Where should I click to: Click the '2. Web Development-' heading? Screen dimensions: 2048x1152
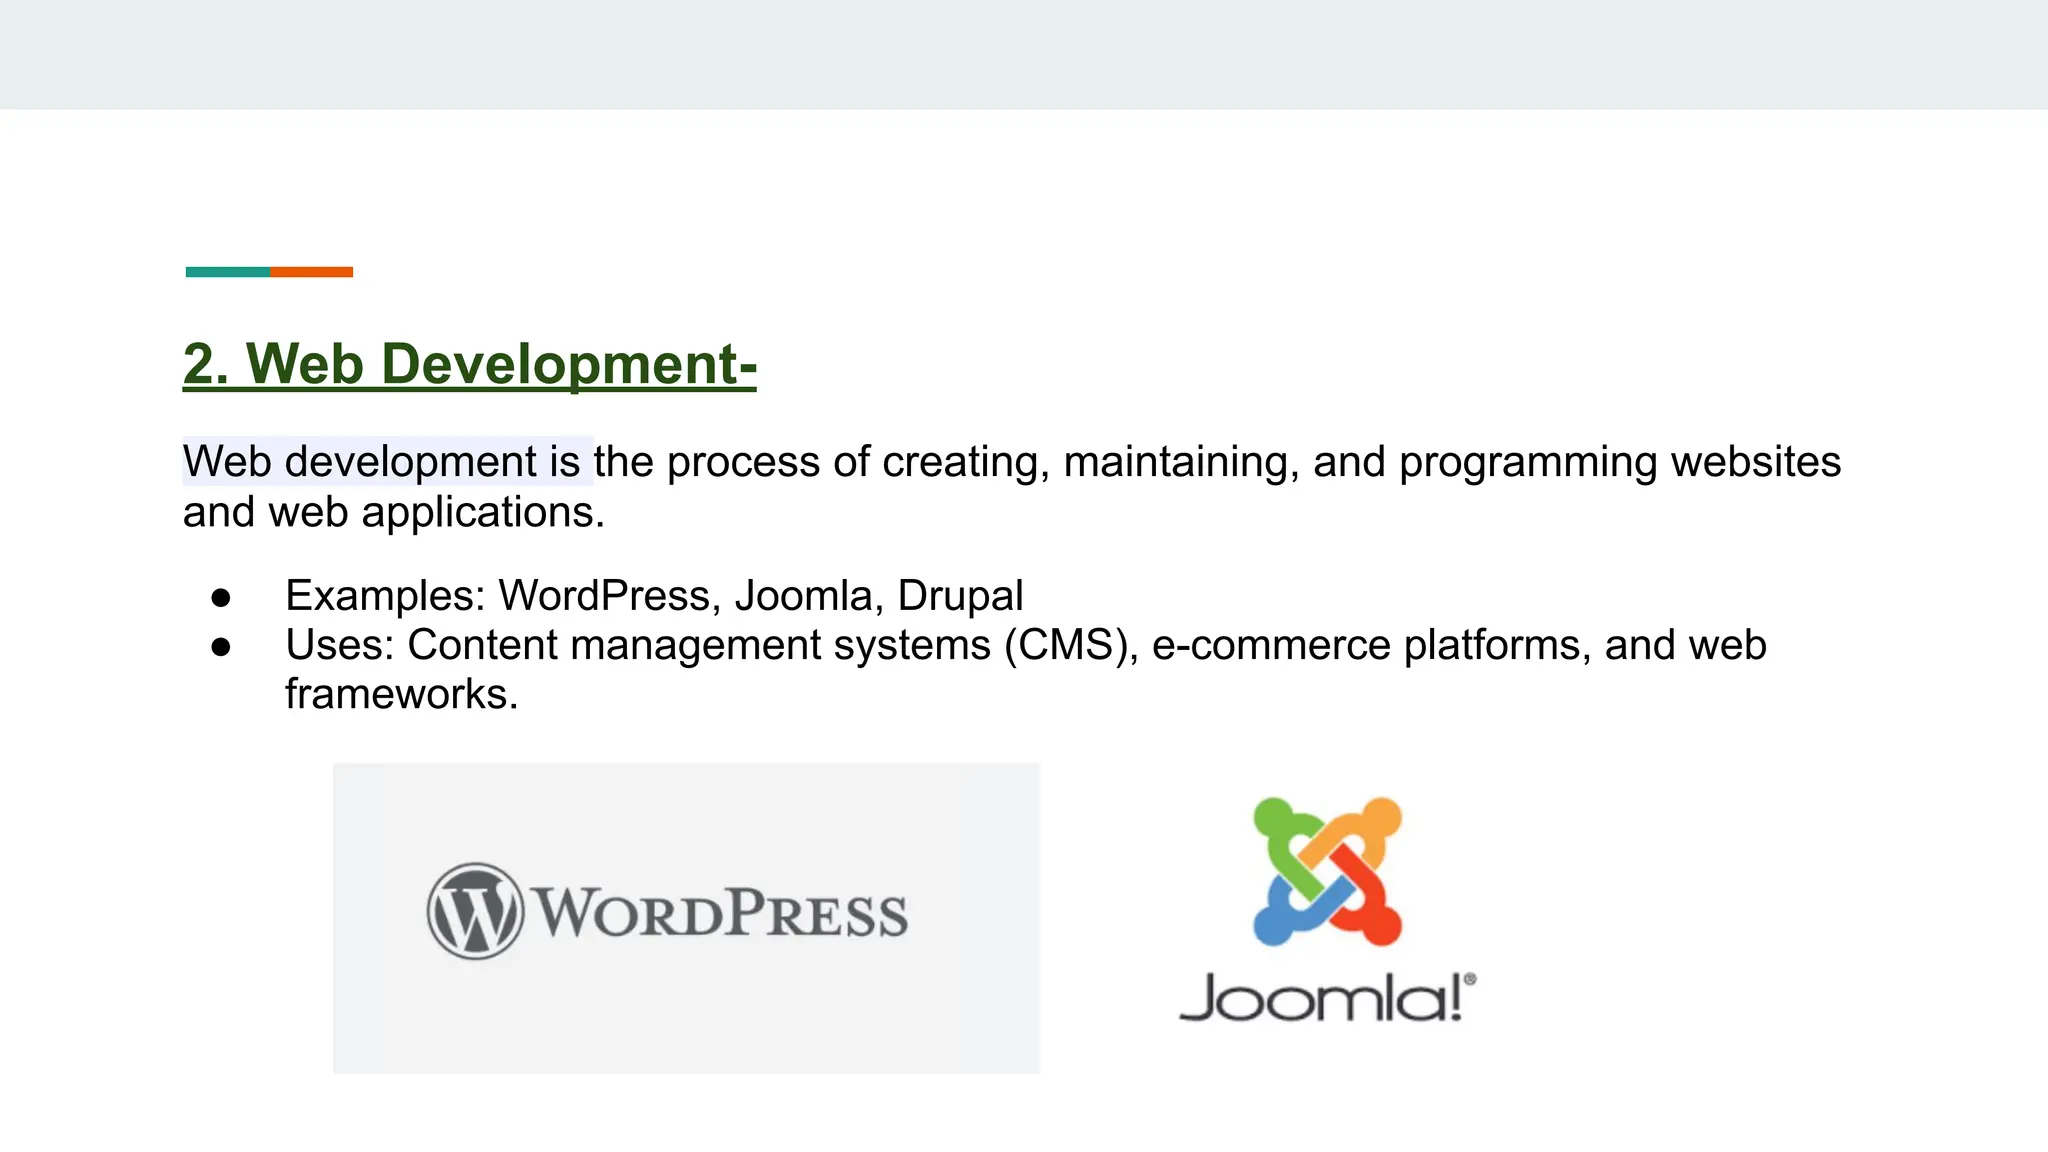(x=470, y=363)
